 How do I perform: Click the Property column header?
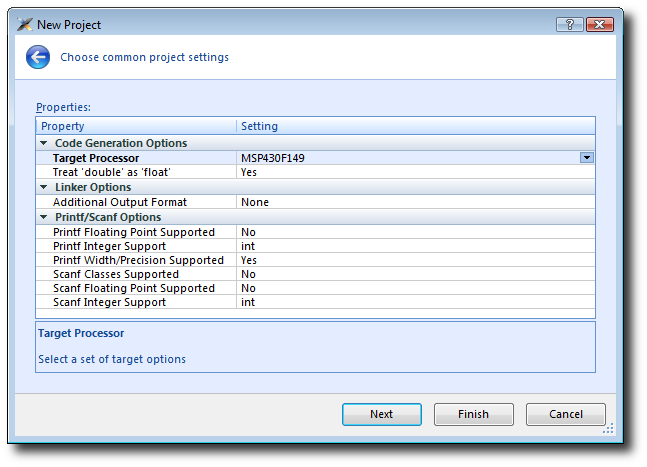pyautogui.click(x=136, y=126)
